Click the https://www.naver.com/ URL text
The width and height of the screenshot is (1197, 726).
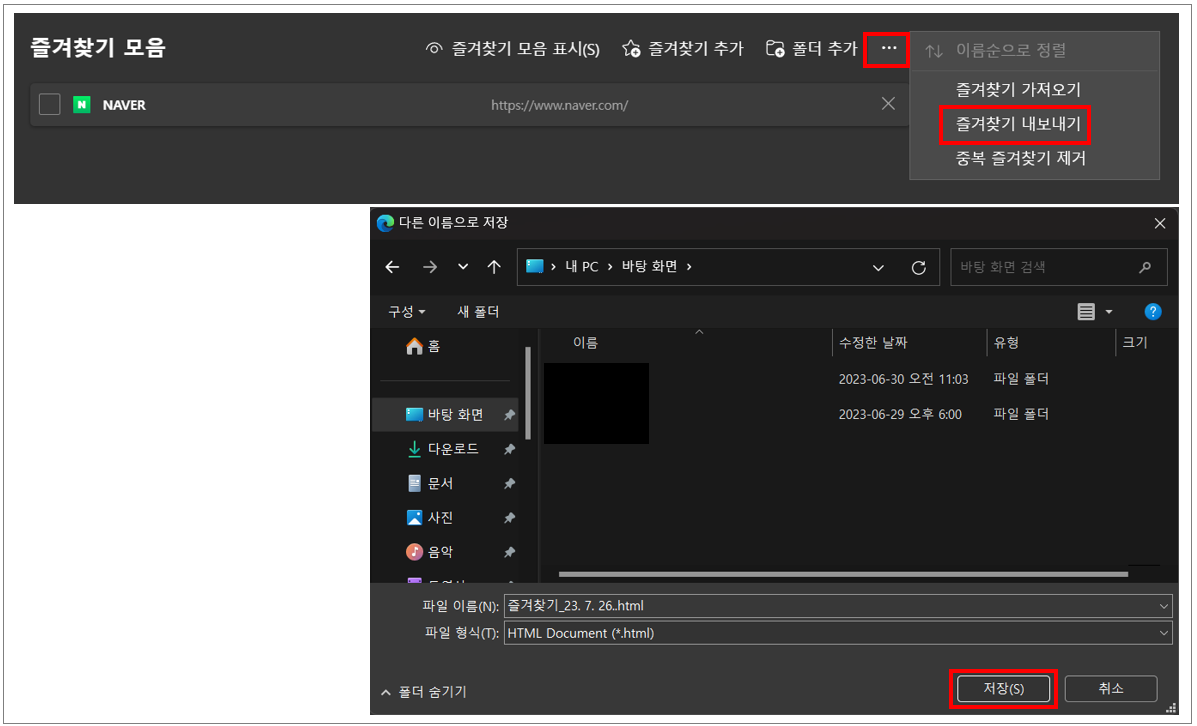[560, 105]
